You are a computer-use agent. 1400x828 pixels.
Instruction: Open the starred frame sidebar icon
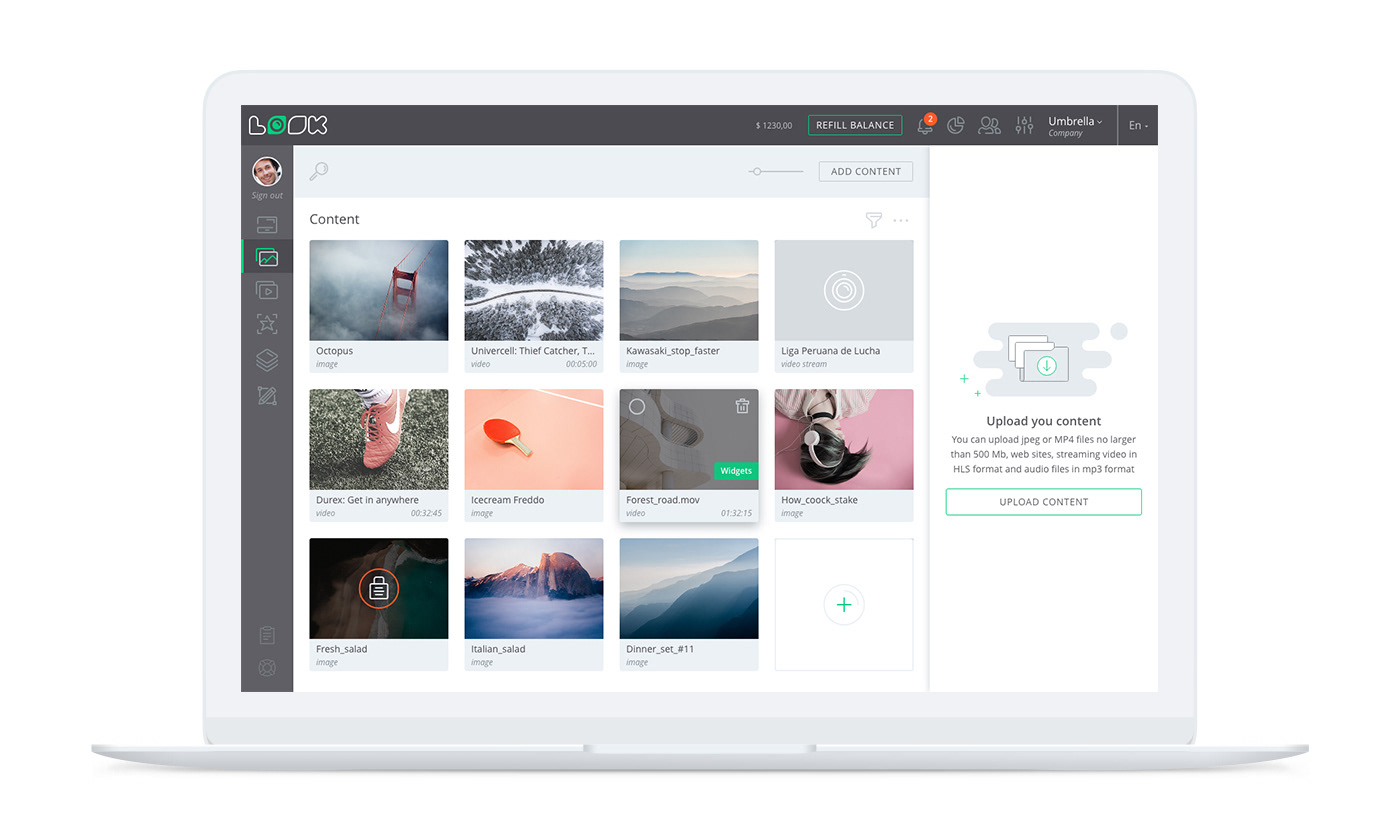[267, 324]
